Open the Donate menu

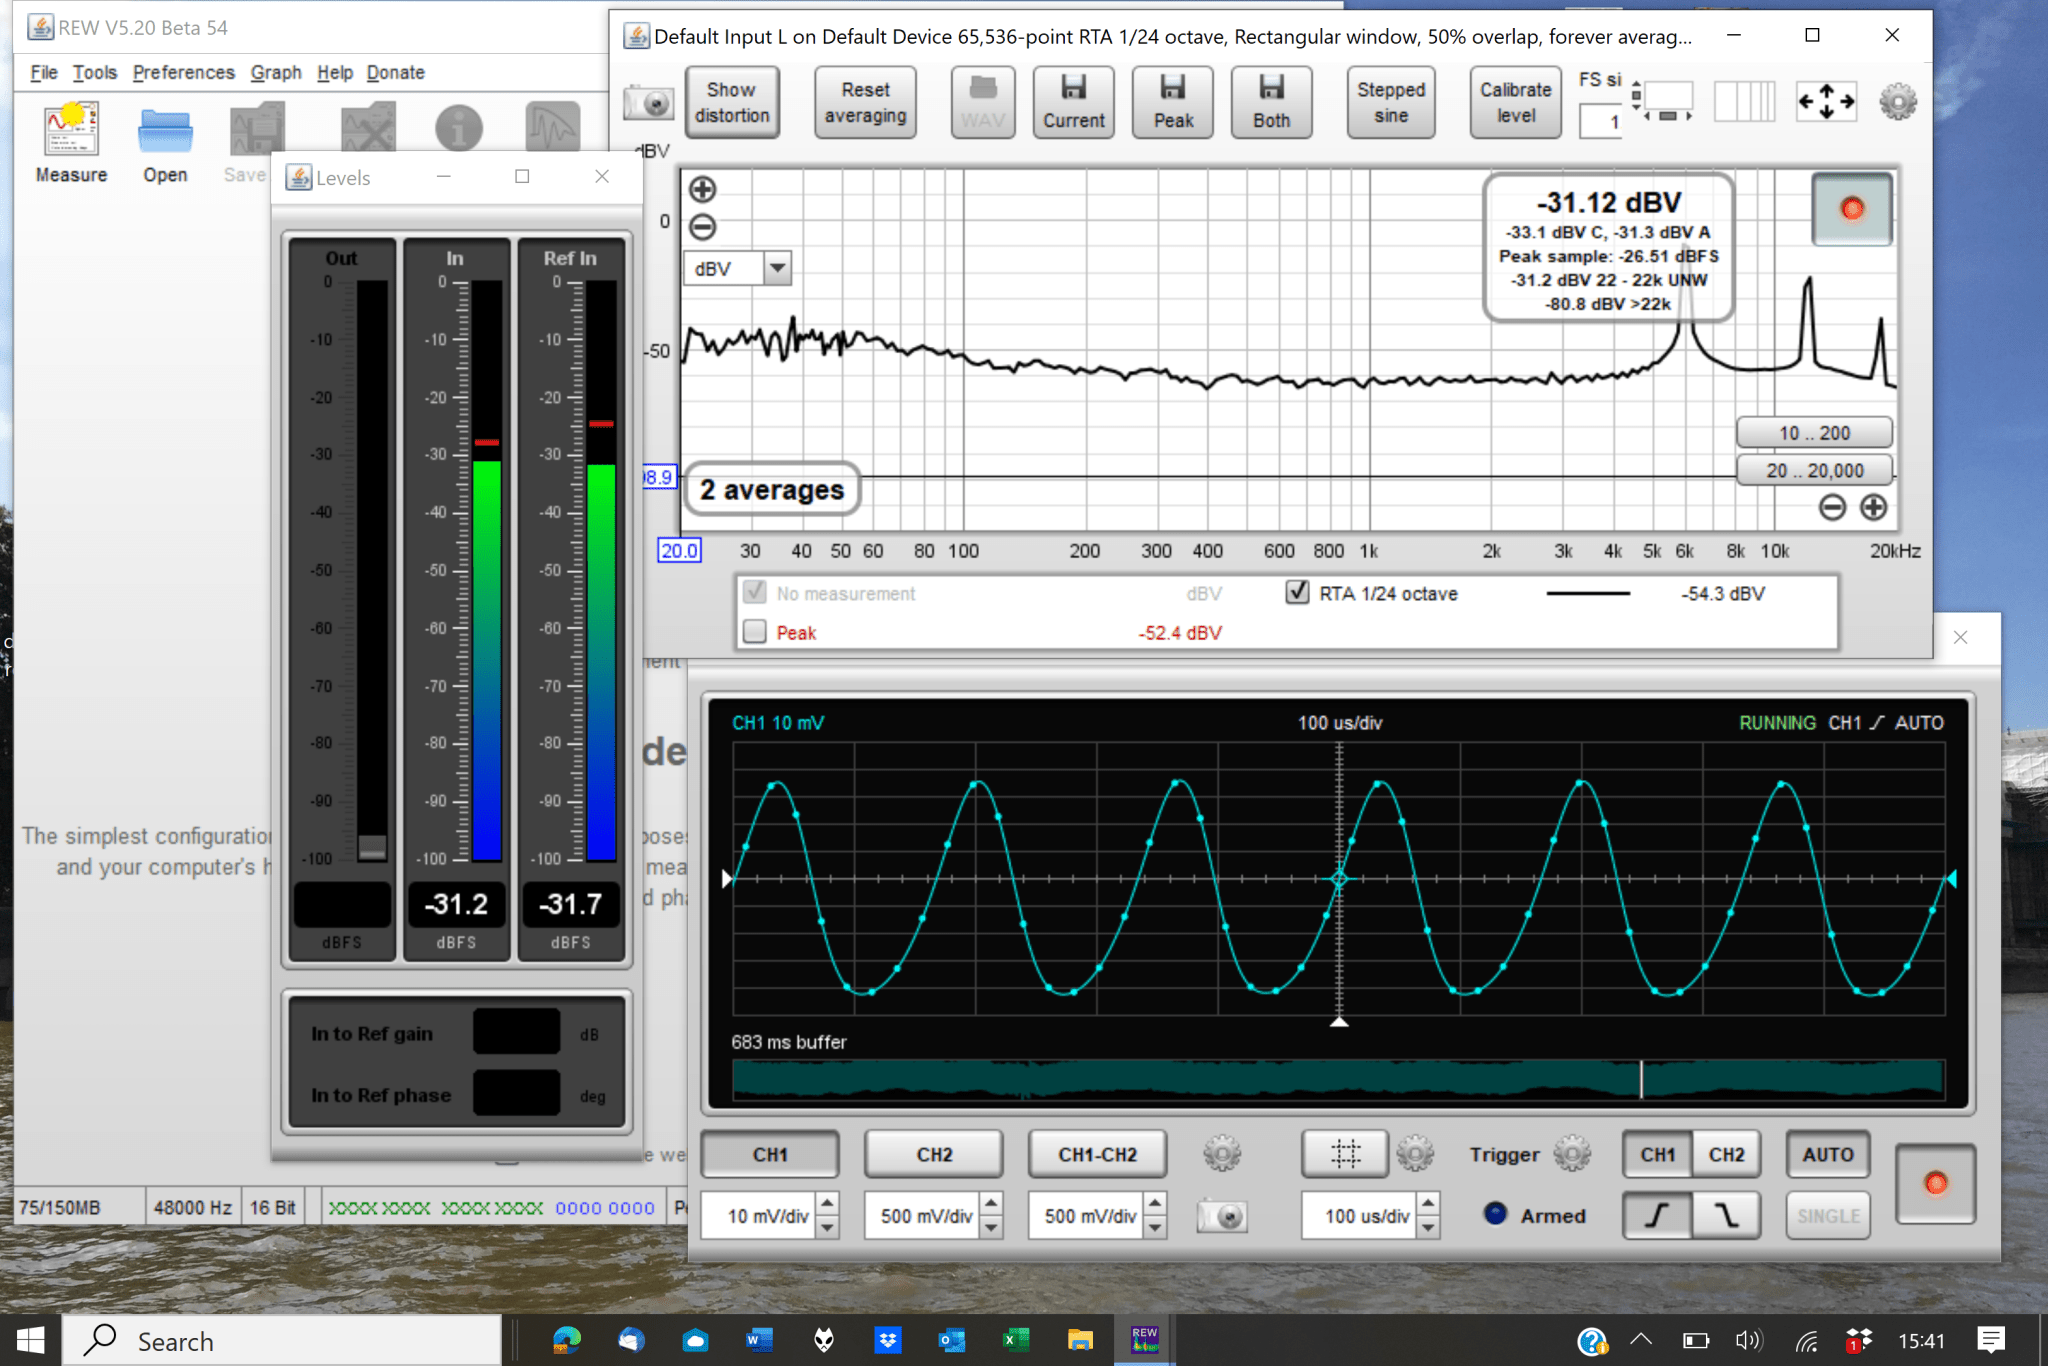396,72
